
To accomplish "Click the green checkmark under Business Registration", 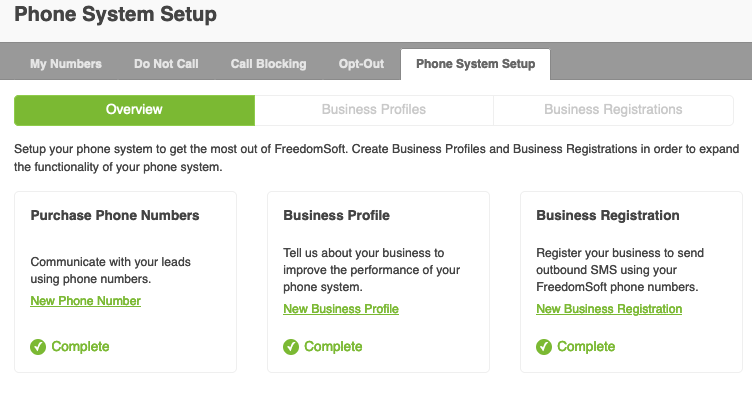I will pyautogui.click(x=544, y=347).
